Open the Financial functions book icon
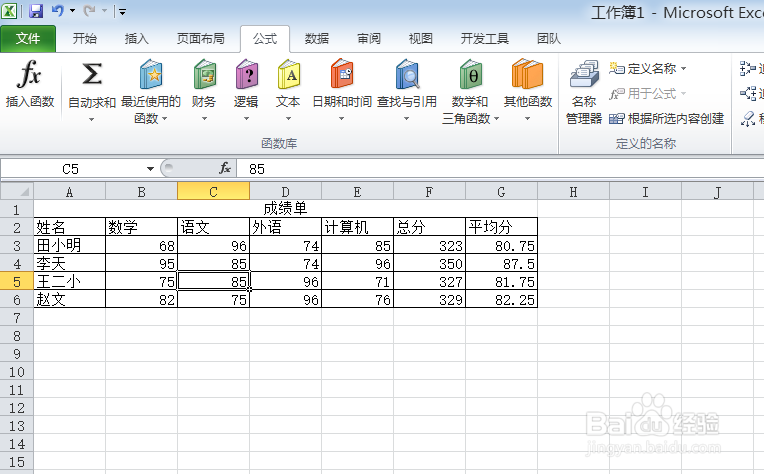Screen dimensions: 764x474 204,74
